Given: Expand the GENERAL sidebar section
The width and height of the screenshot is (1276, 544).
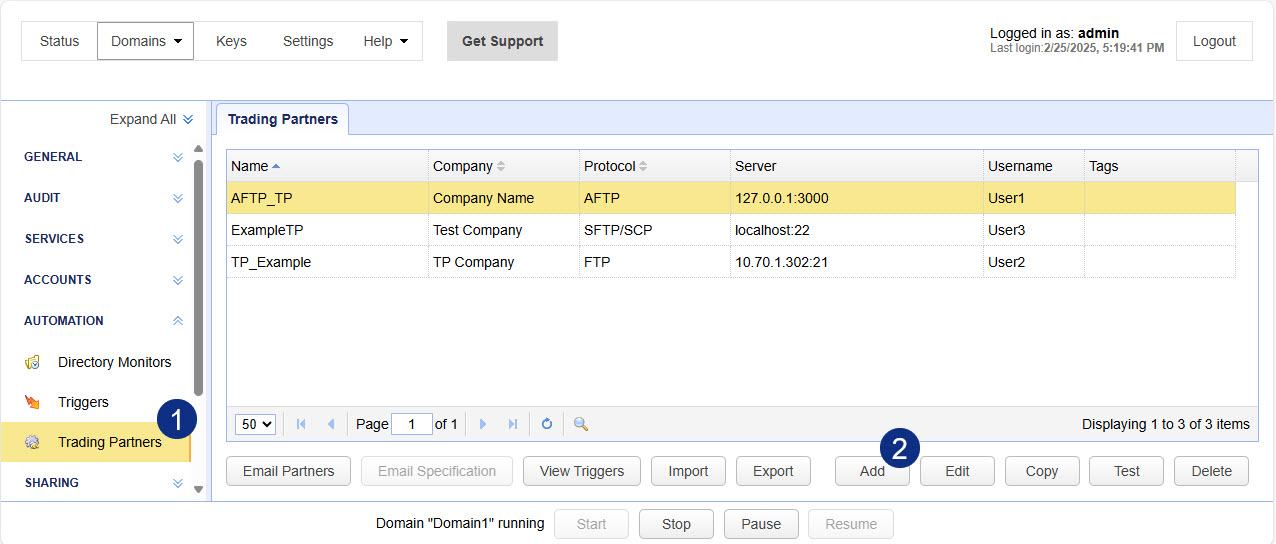Looking at the screenshot, I should [178, 157].
